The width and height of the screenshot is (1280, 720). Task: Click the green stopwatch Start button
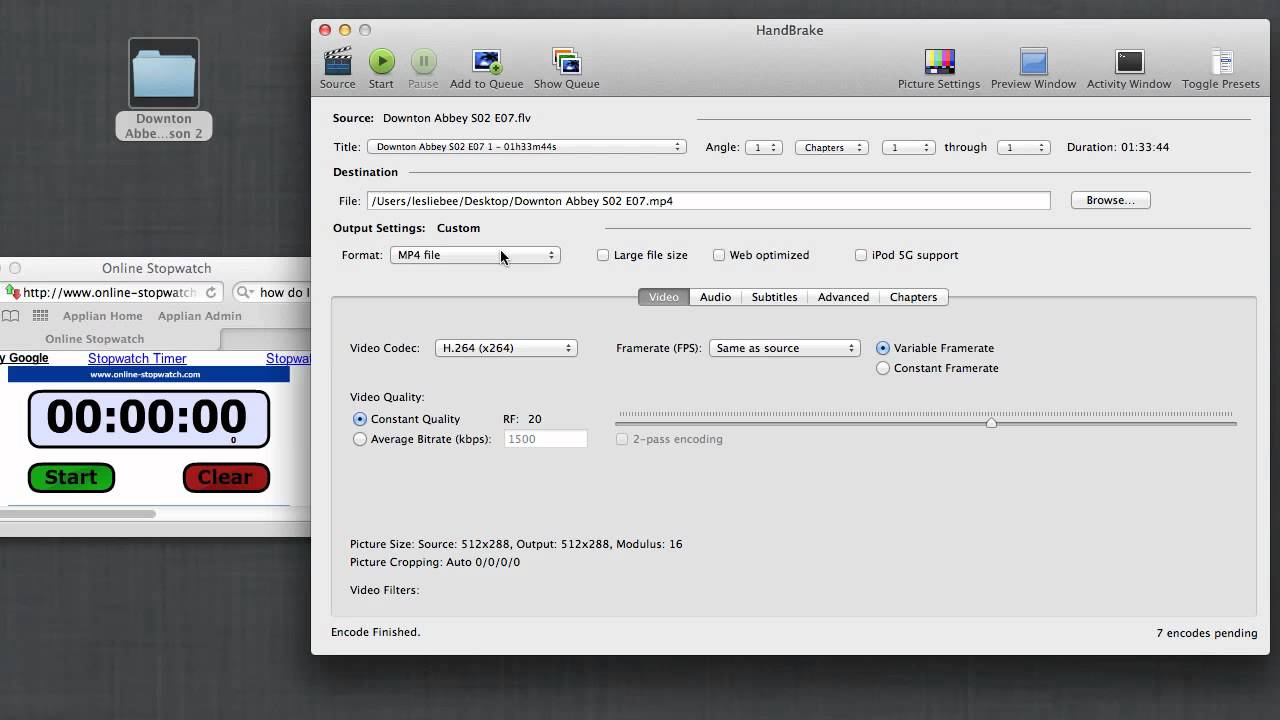71,478
